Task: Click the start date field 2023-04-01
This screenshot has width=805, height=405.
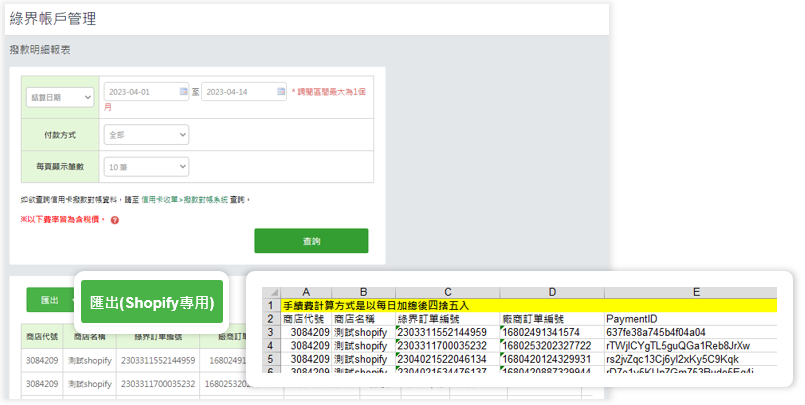Action: [140, 92]
